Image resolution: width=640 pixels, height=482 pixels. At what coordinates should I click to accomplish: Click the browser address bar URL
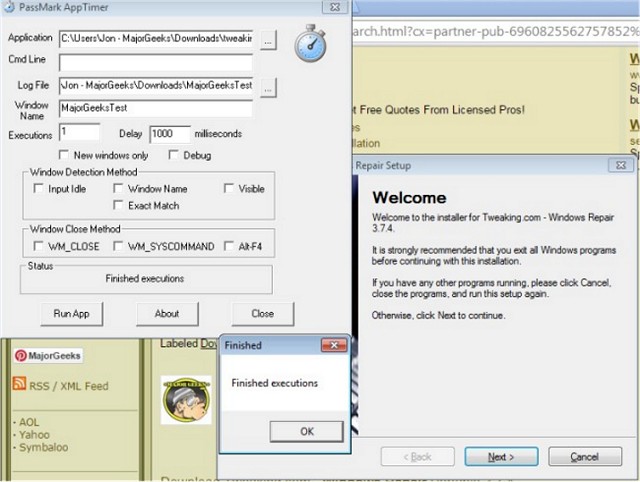pos(496,31)
